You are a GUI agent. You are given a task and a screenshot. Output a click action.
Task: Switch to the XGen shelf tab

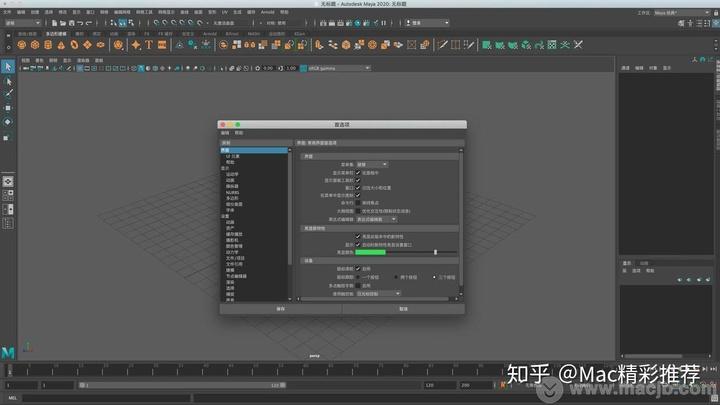click(299, 34)
